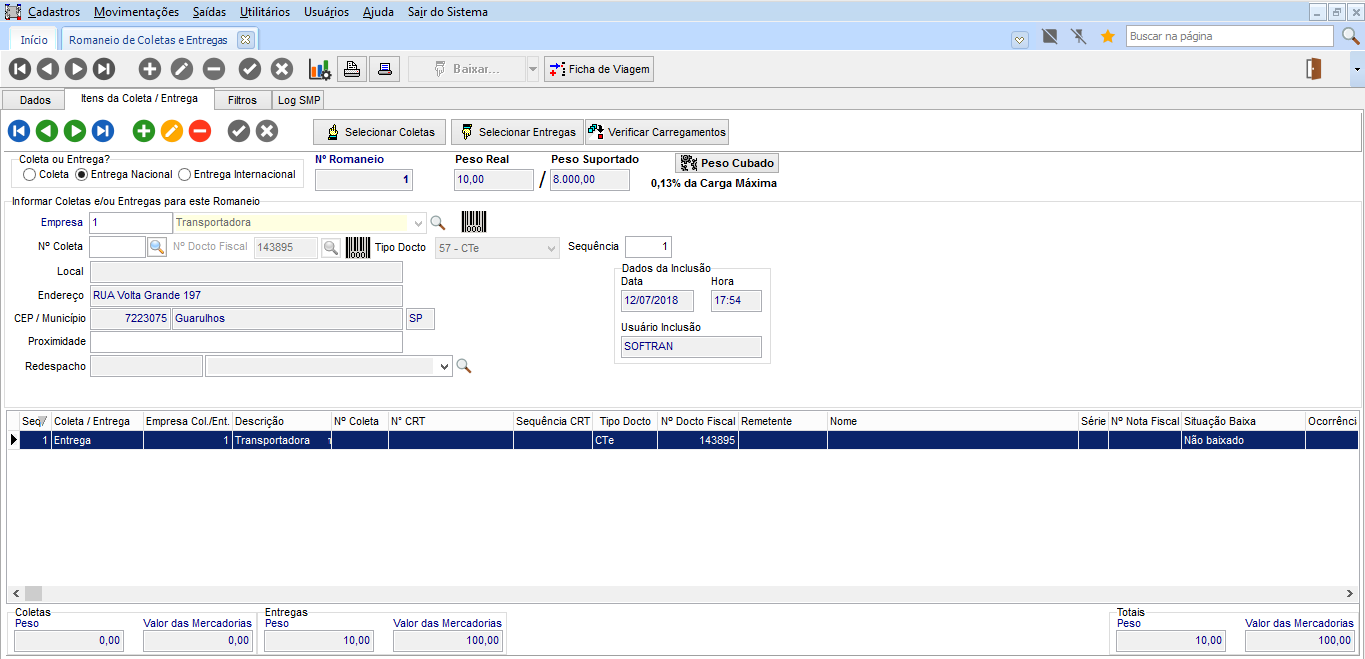Click in Buscar na página field
1365x659 pixels.
click(x=1230, y=36)
